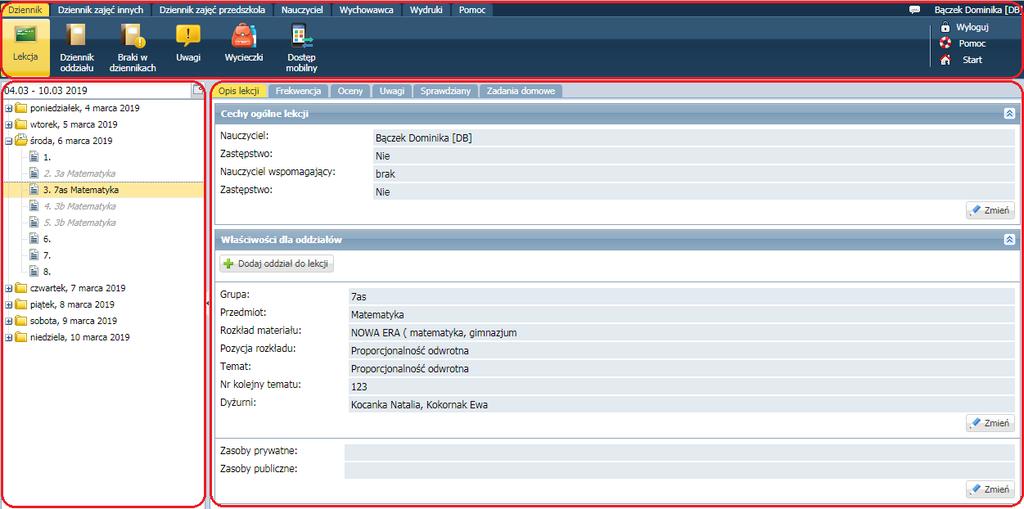Expand czwartek, 7 marca 2019
Screen dimensions: 1024x509
[8, 288]
